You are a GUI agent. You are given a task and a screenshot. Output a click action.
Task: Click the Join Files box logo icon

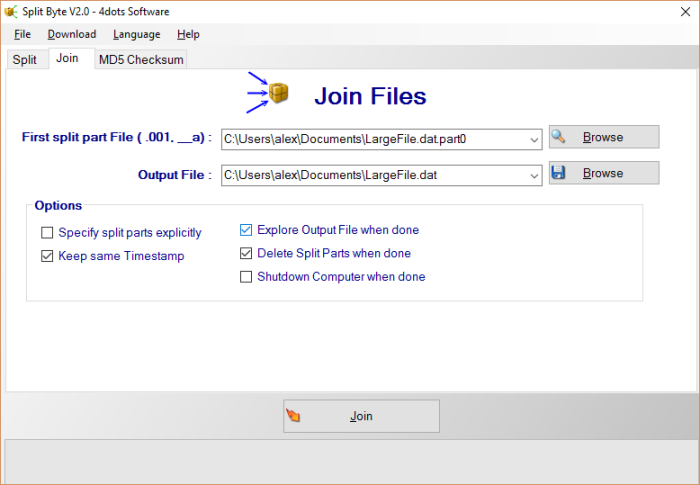(x=278, y=93)
